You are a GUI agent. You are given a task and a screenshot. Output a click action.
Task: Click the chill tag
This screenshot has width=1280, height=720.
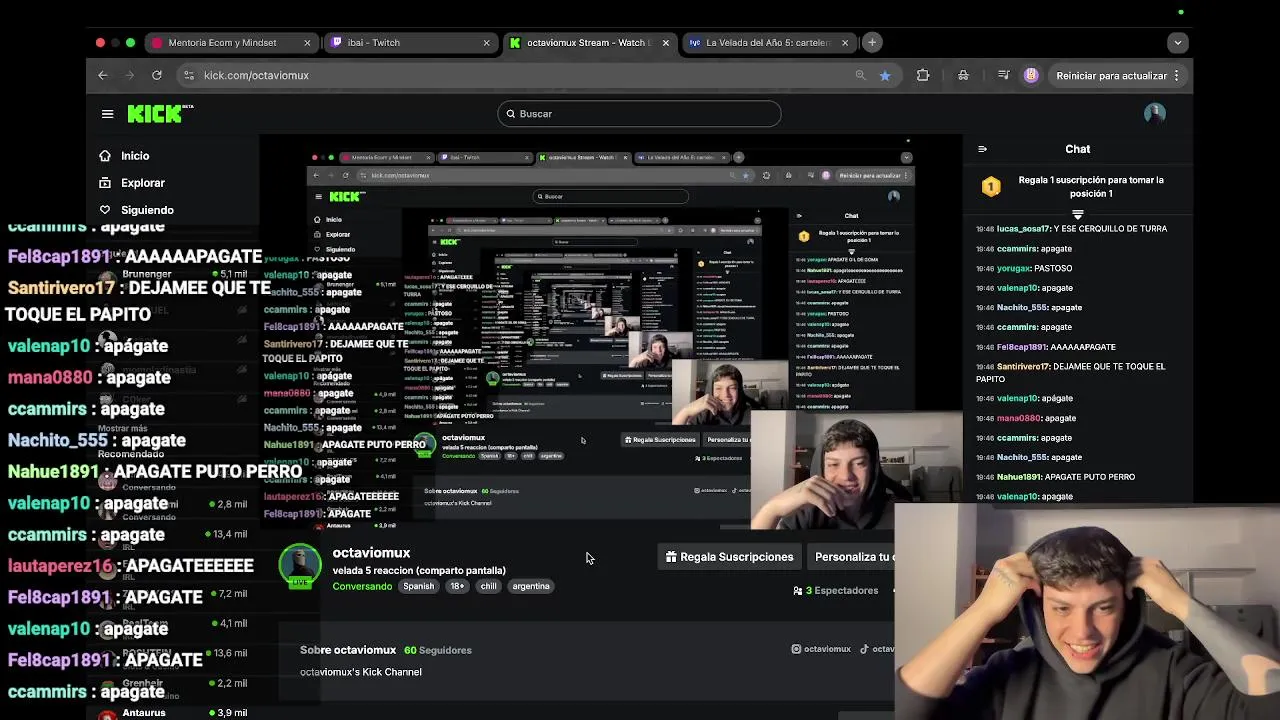pyautogui.click(x=488, y=587)
